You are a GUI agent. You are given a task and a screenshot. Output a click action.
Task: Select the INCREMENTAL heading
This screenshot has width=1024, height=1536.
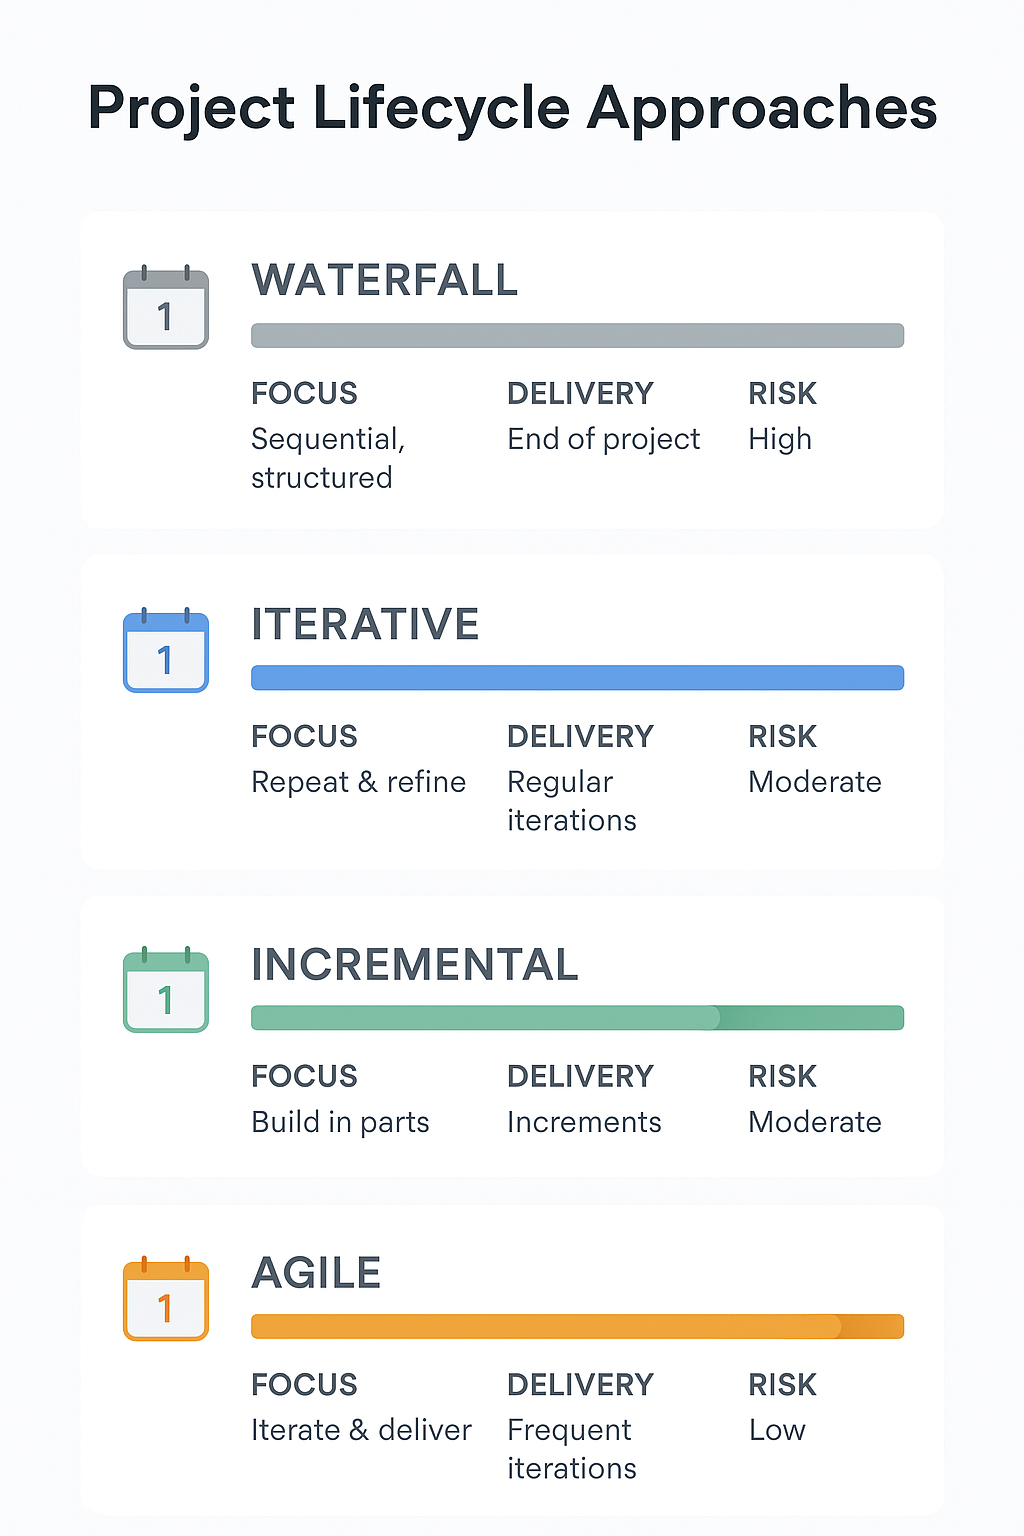click(x=415, y=965)
